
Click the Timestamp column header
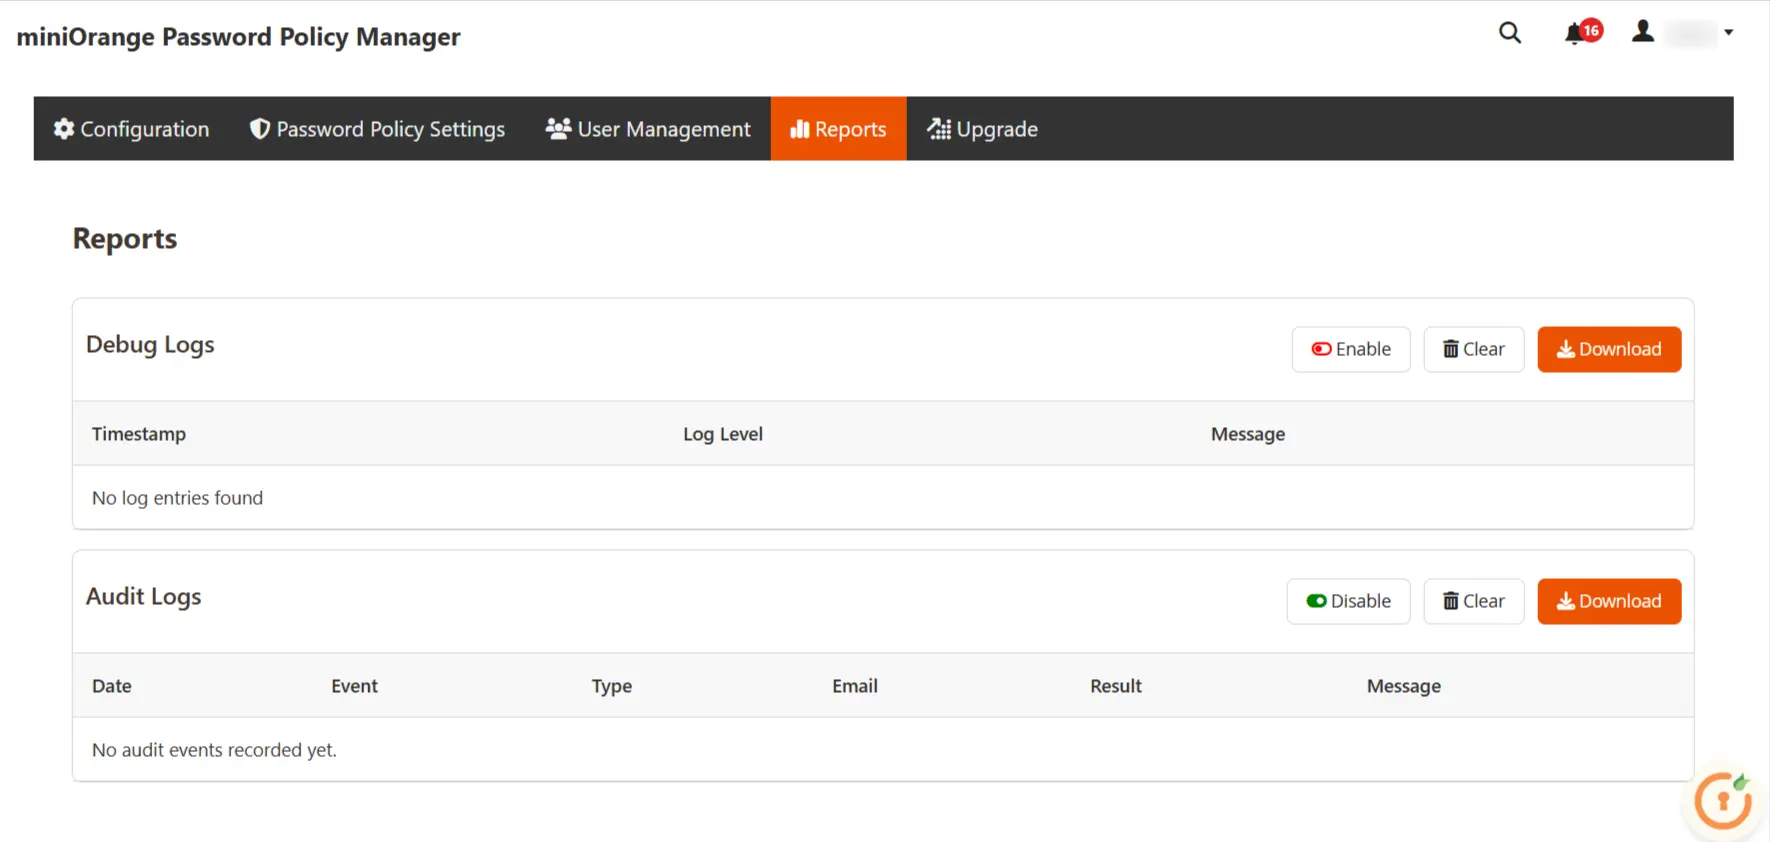pos(139,434)
